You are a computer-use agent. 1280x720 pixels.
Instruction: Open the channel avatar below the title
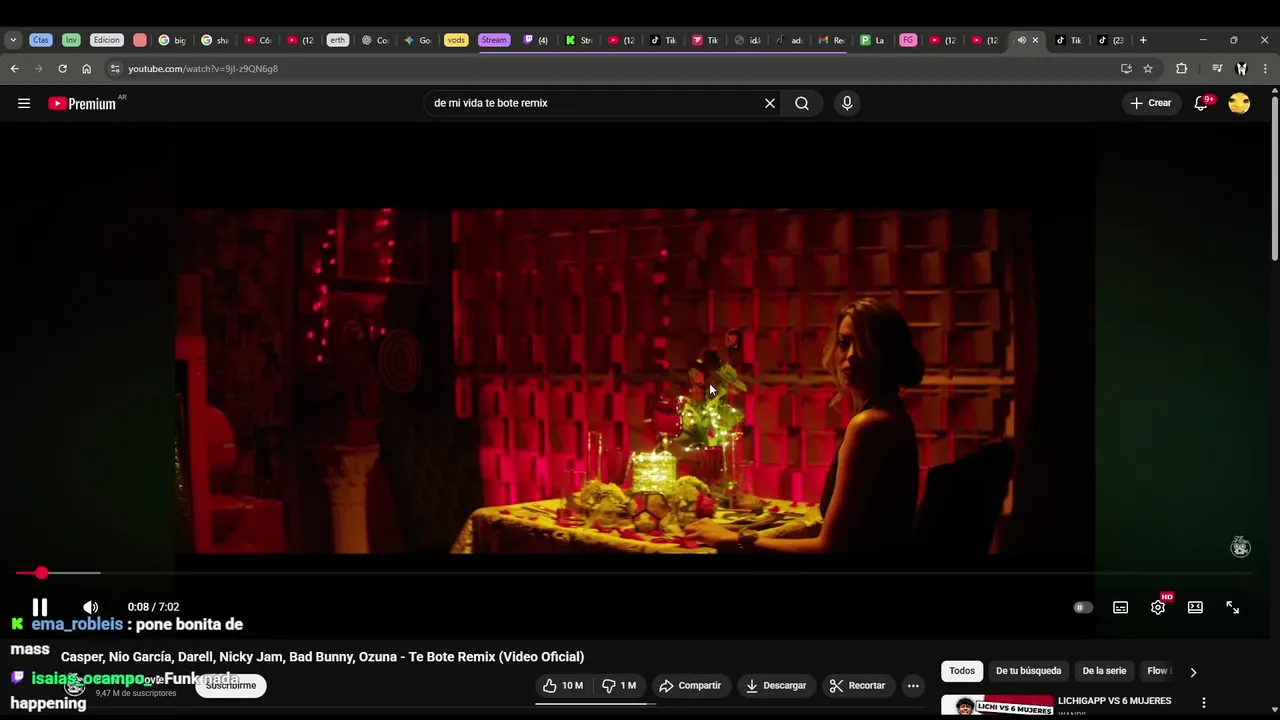click(74, 686)
